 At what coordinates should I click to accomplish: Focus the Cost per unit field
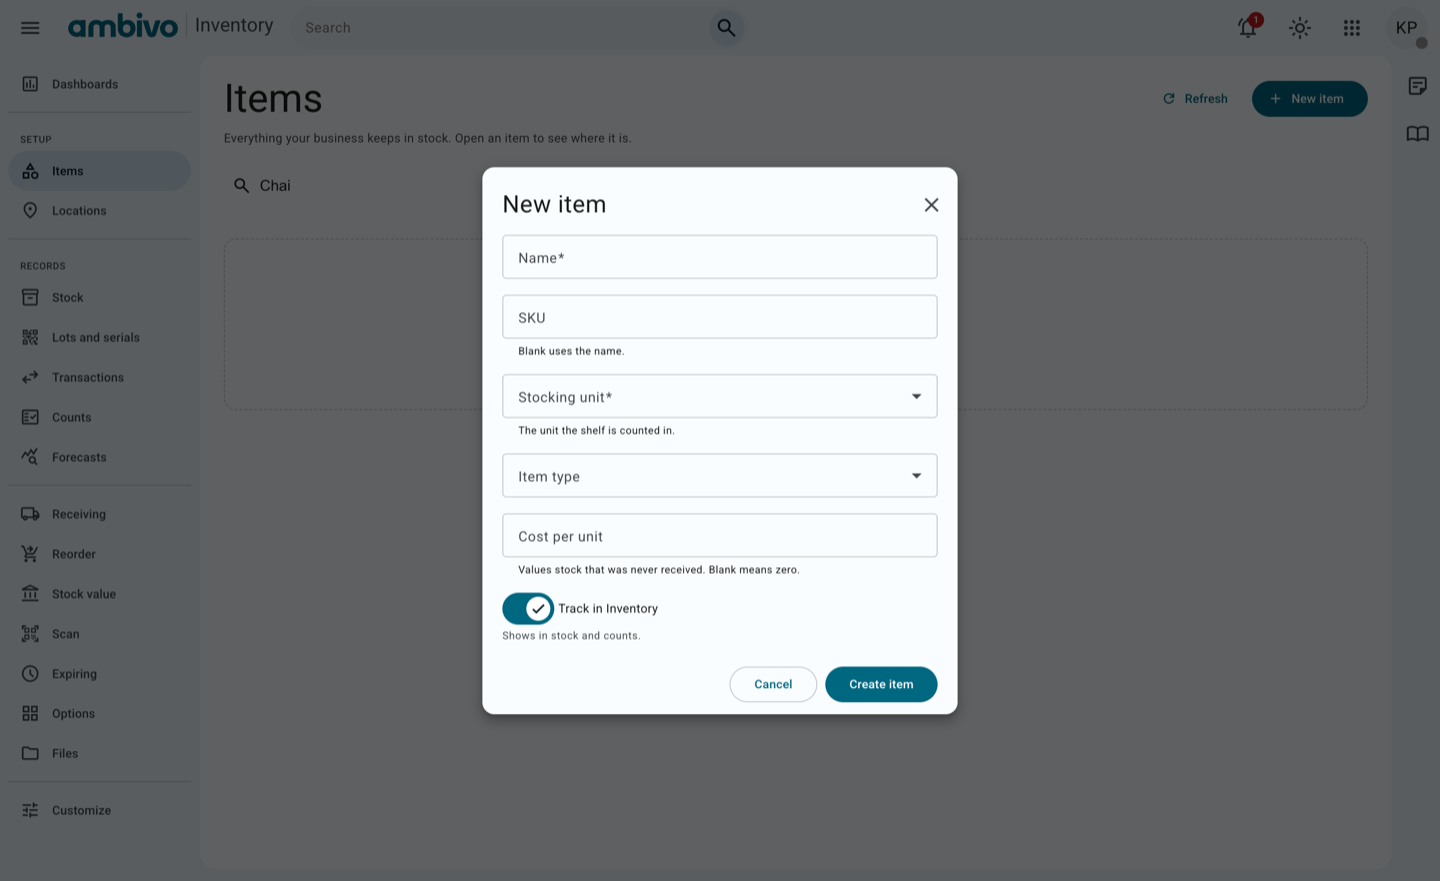(x=719, y=536)
